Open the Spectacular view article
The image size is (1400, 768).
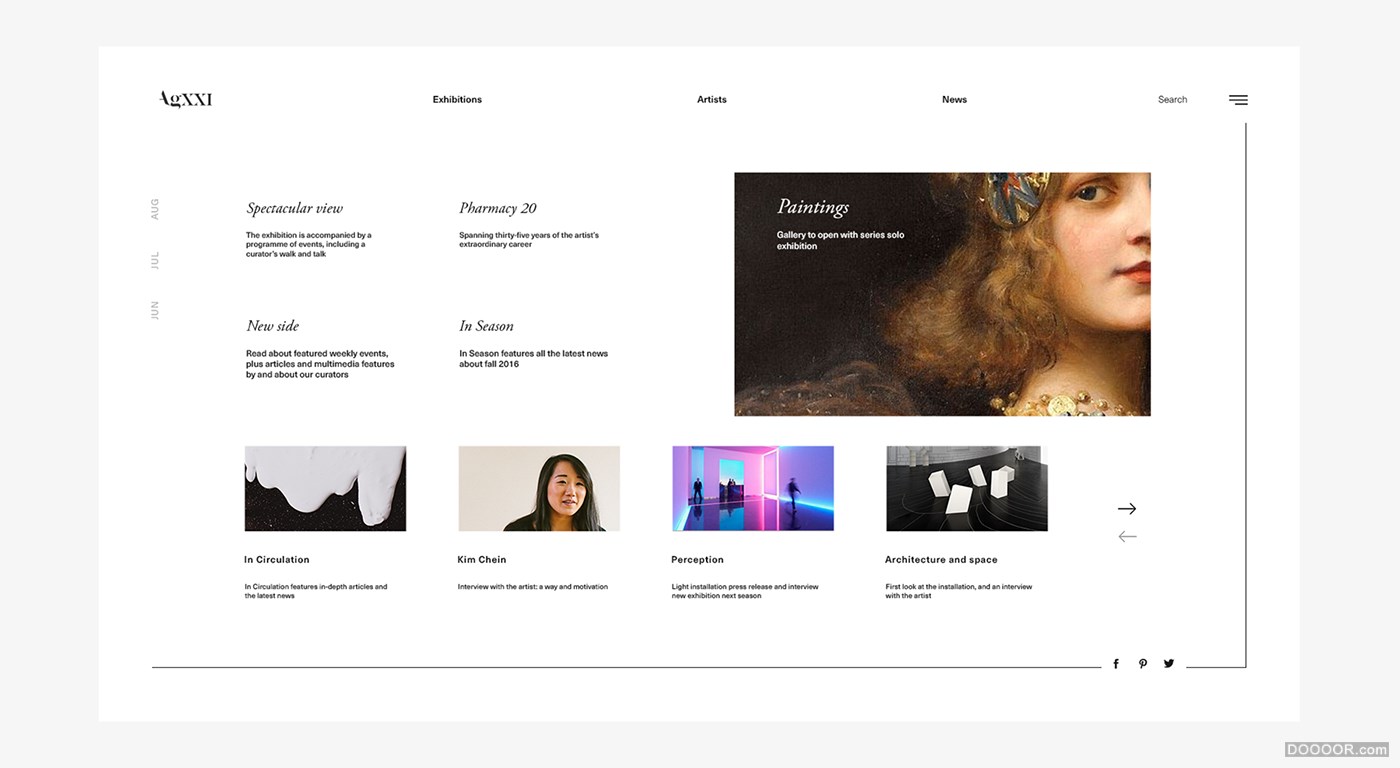[294, 208]
